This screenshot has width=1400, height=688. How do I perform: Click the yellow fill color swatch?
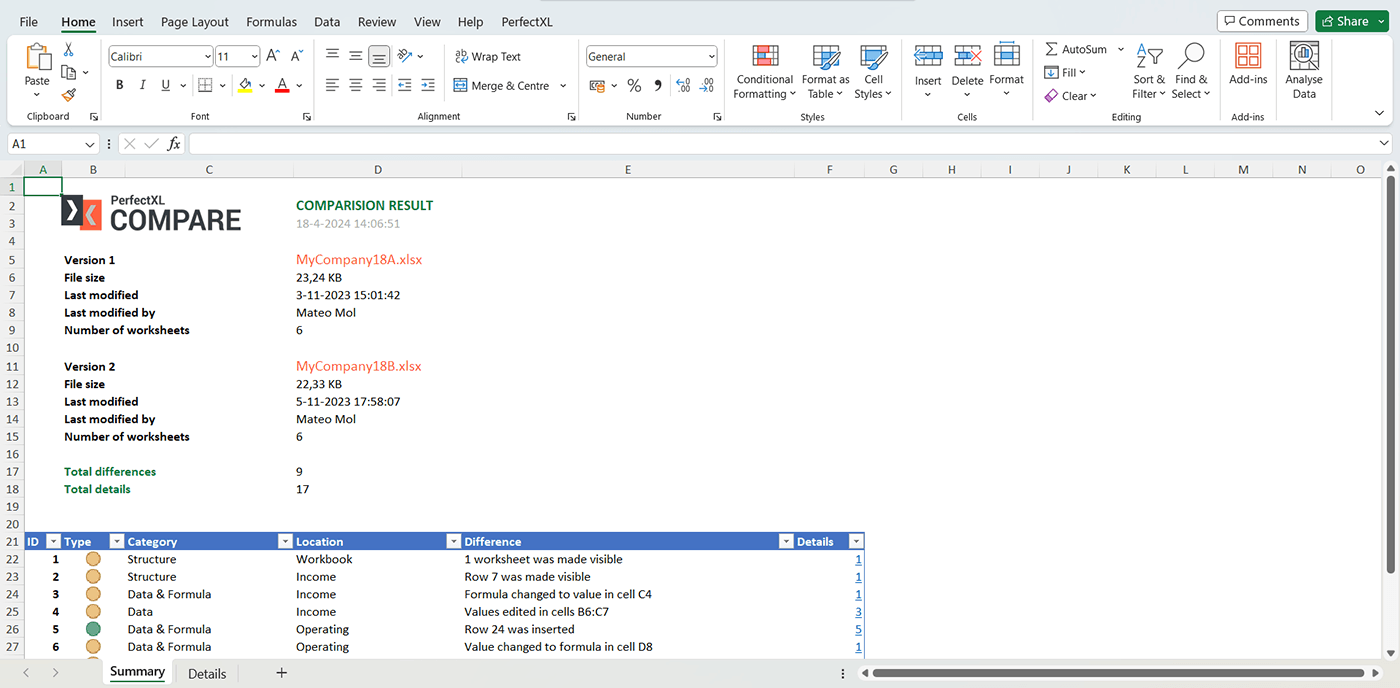(245, 86)
